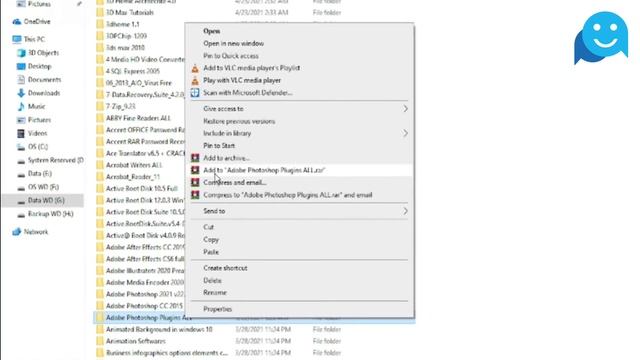Screen dimensions: 640x360
Task: Select OS WD (F:) drive in sidebar
Action: [43, 187]
